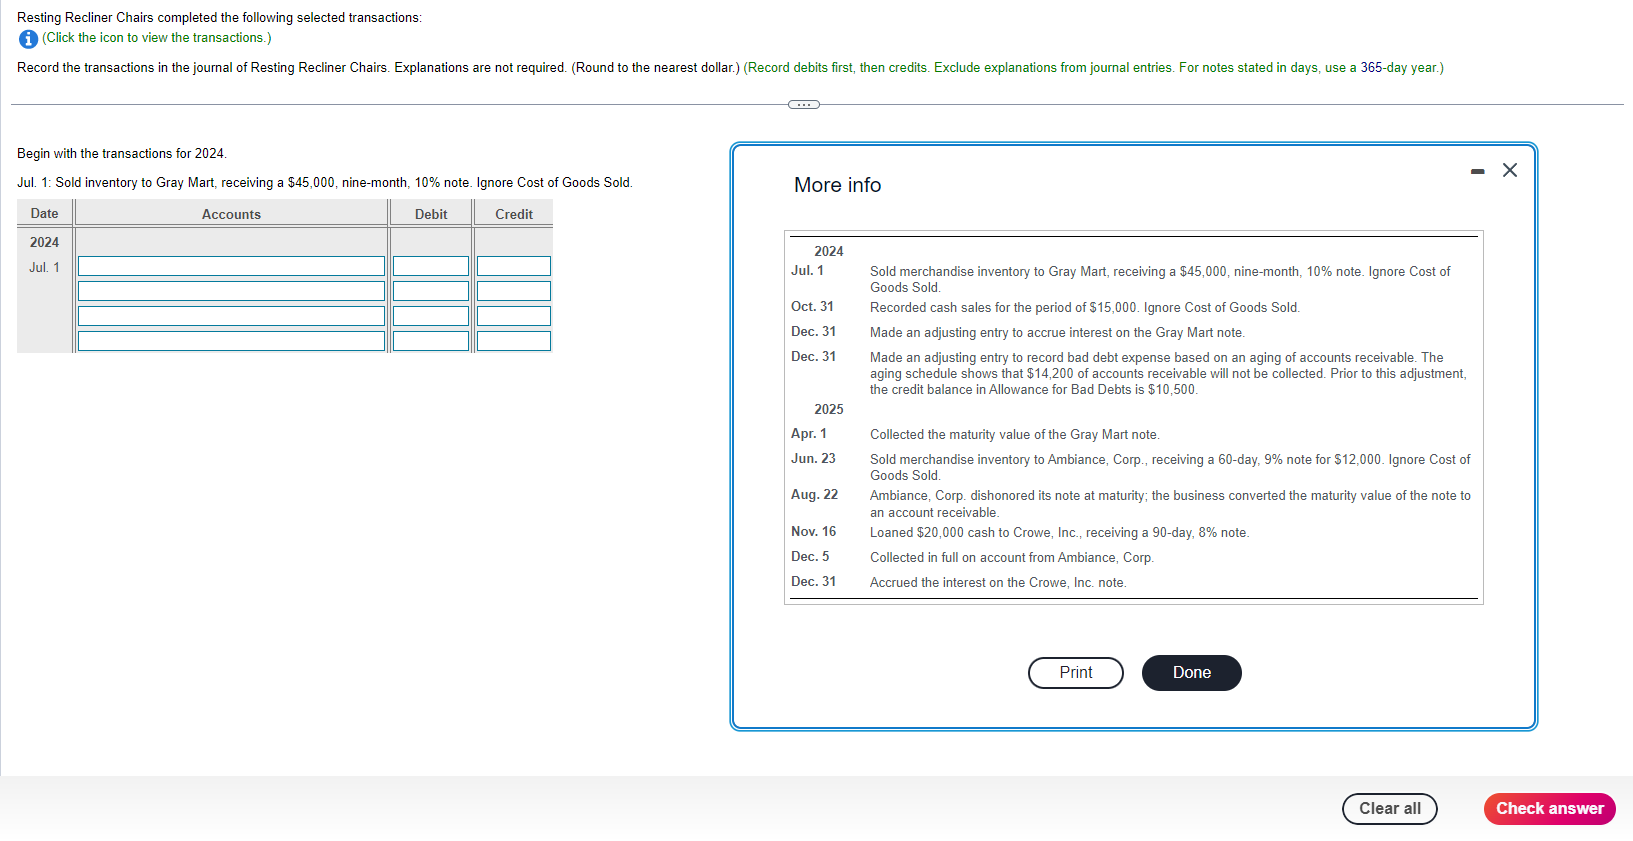Click 'Accrued the interest on the Crowe, Inc. note'
1633x841 pixels.
[x=998, y=583]
